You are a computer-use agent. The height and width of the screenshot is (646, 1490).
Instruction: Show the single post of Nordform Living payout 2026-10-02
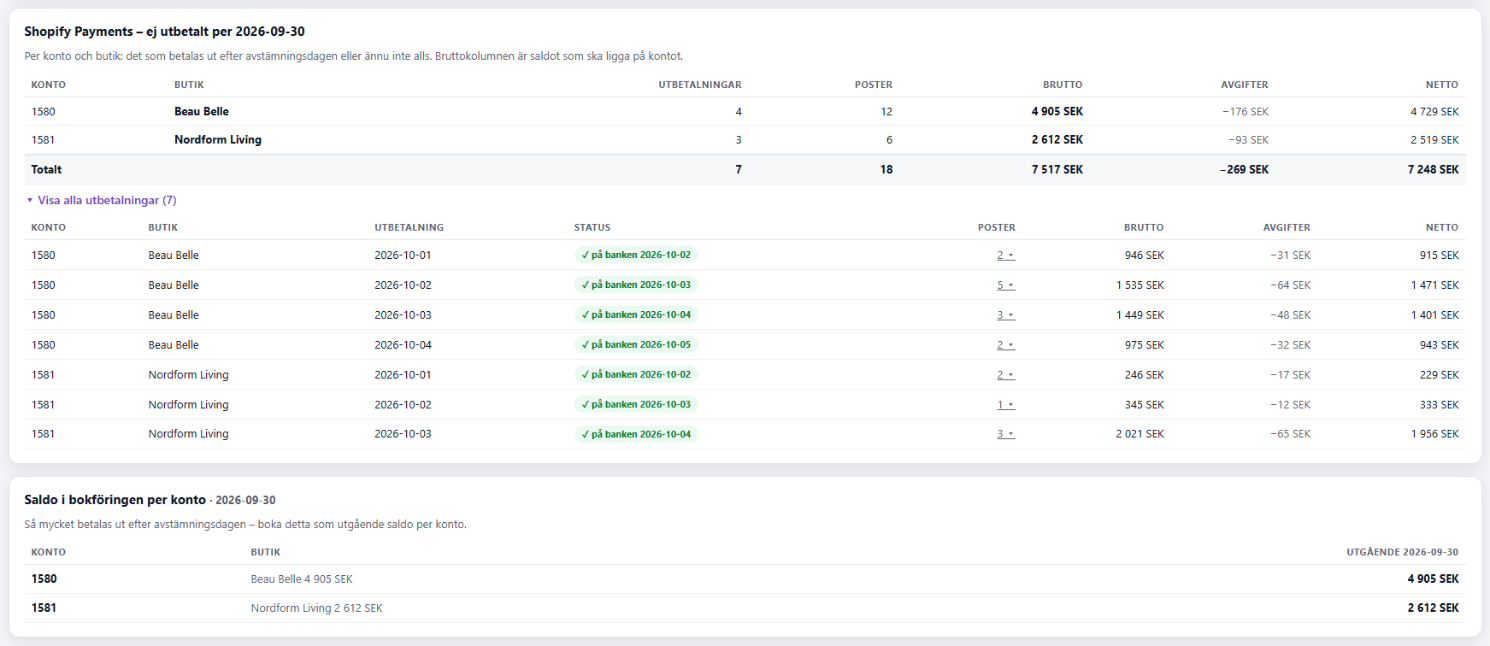[x=1005, y=405]
